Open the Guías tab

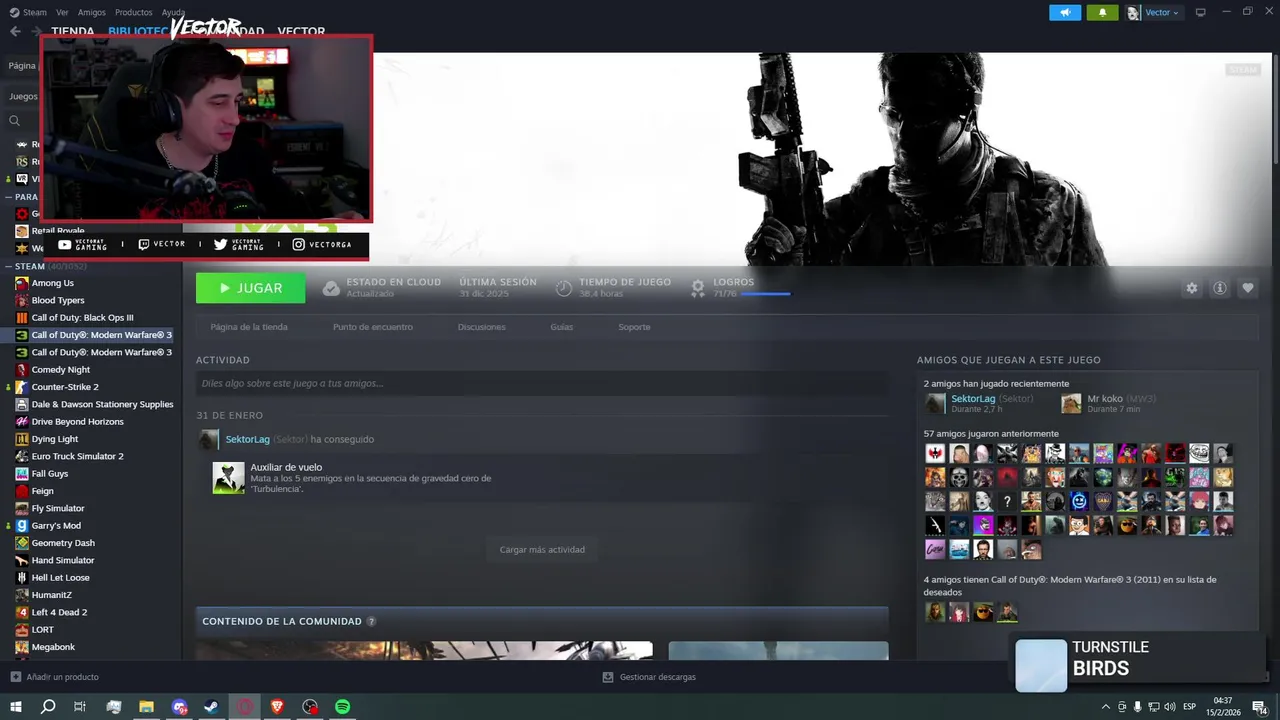[x=562, y=327]
